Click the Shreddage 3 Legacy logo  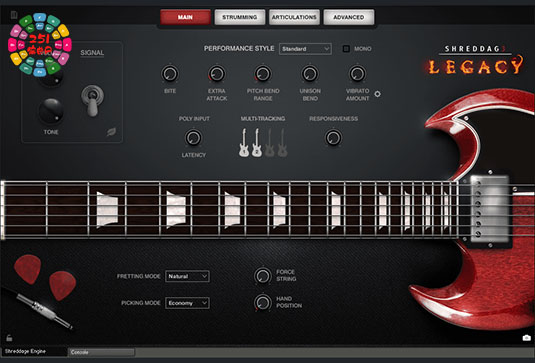(475, 60)
